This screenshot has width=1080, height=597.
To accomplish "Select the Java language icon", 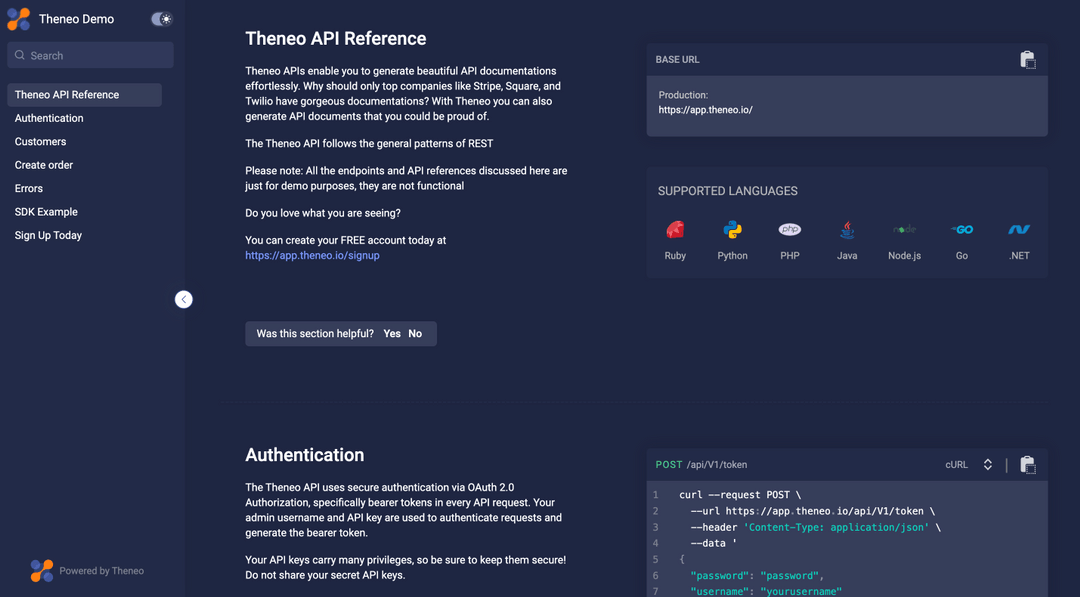I will [x=846, y=230].
